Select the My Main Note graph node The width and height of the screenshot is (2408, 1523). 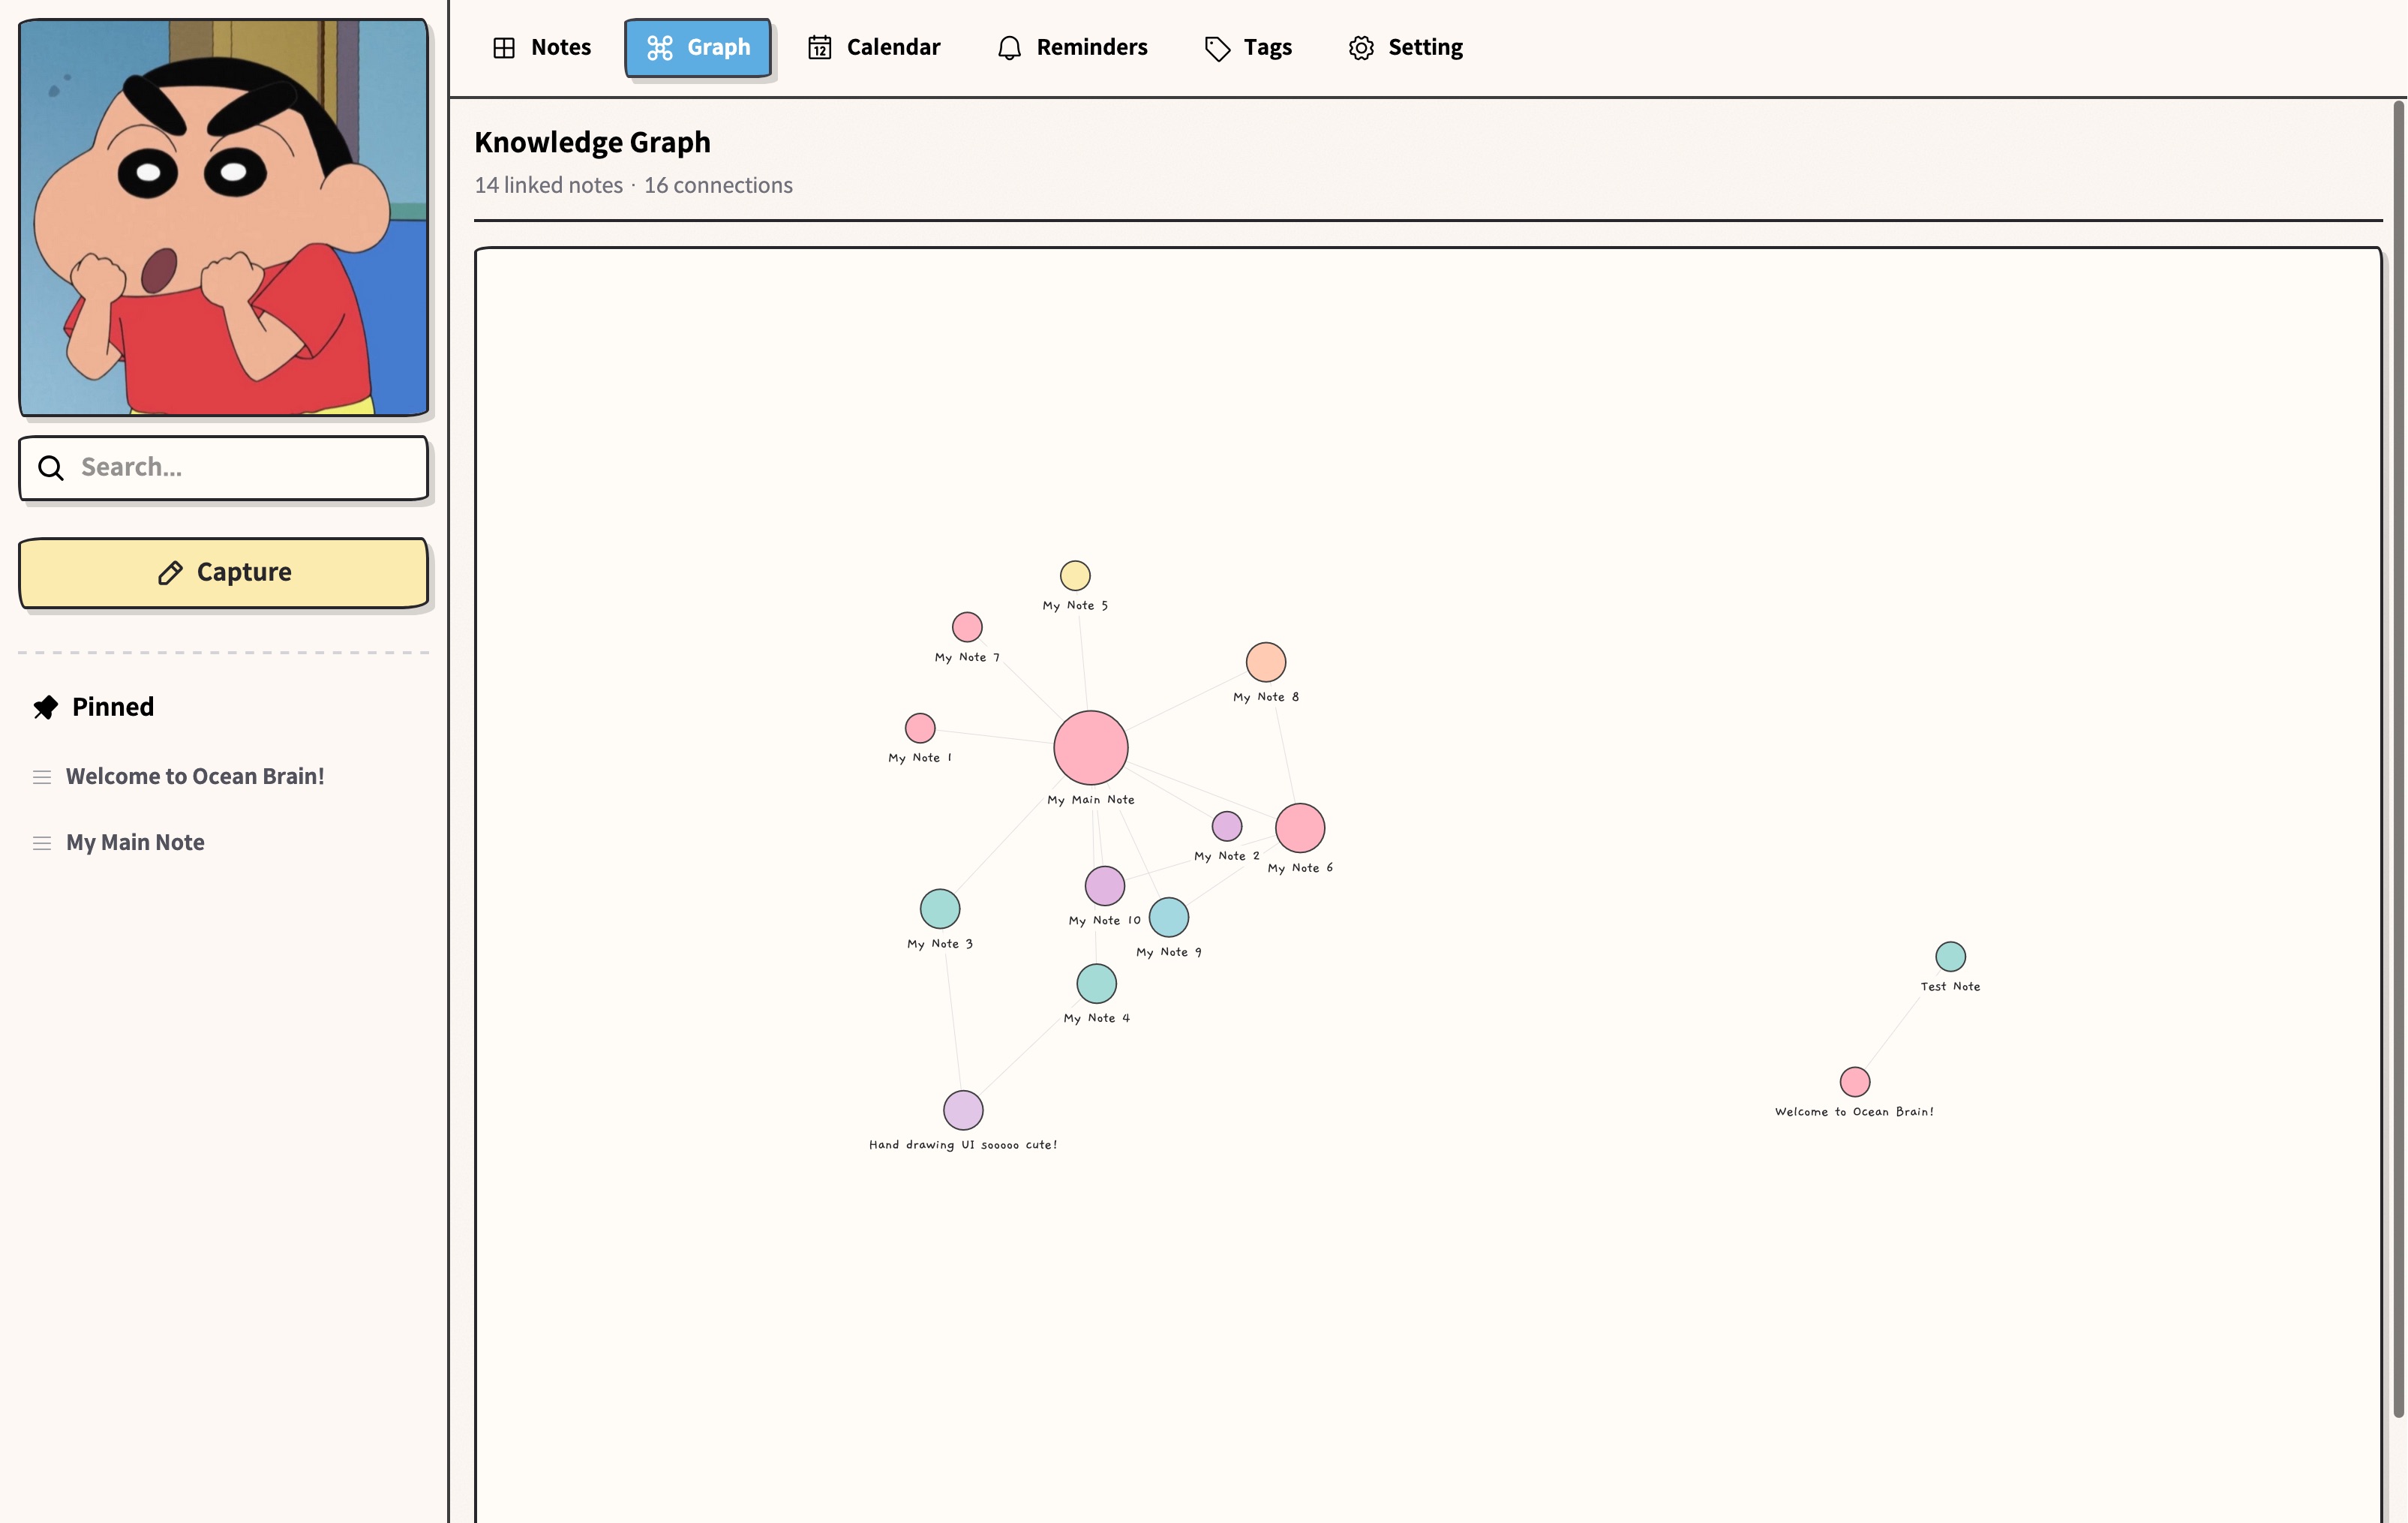point(1091,747)
